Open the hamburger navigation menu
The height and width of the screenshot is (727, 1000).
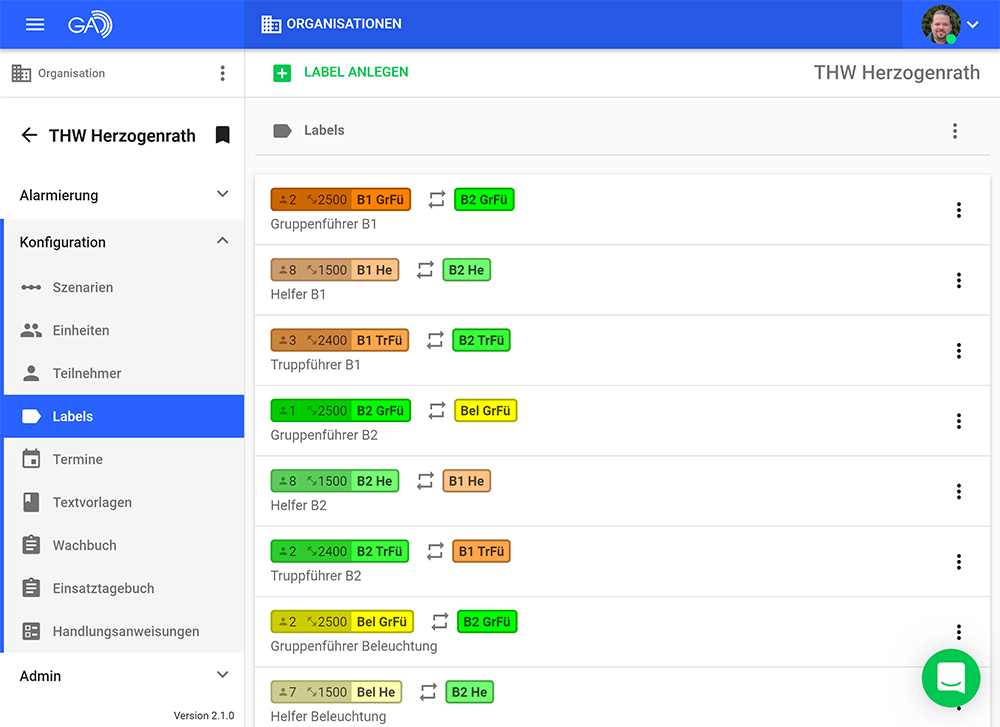point(35,24)
